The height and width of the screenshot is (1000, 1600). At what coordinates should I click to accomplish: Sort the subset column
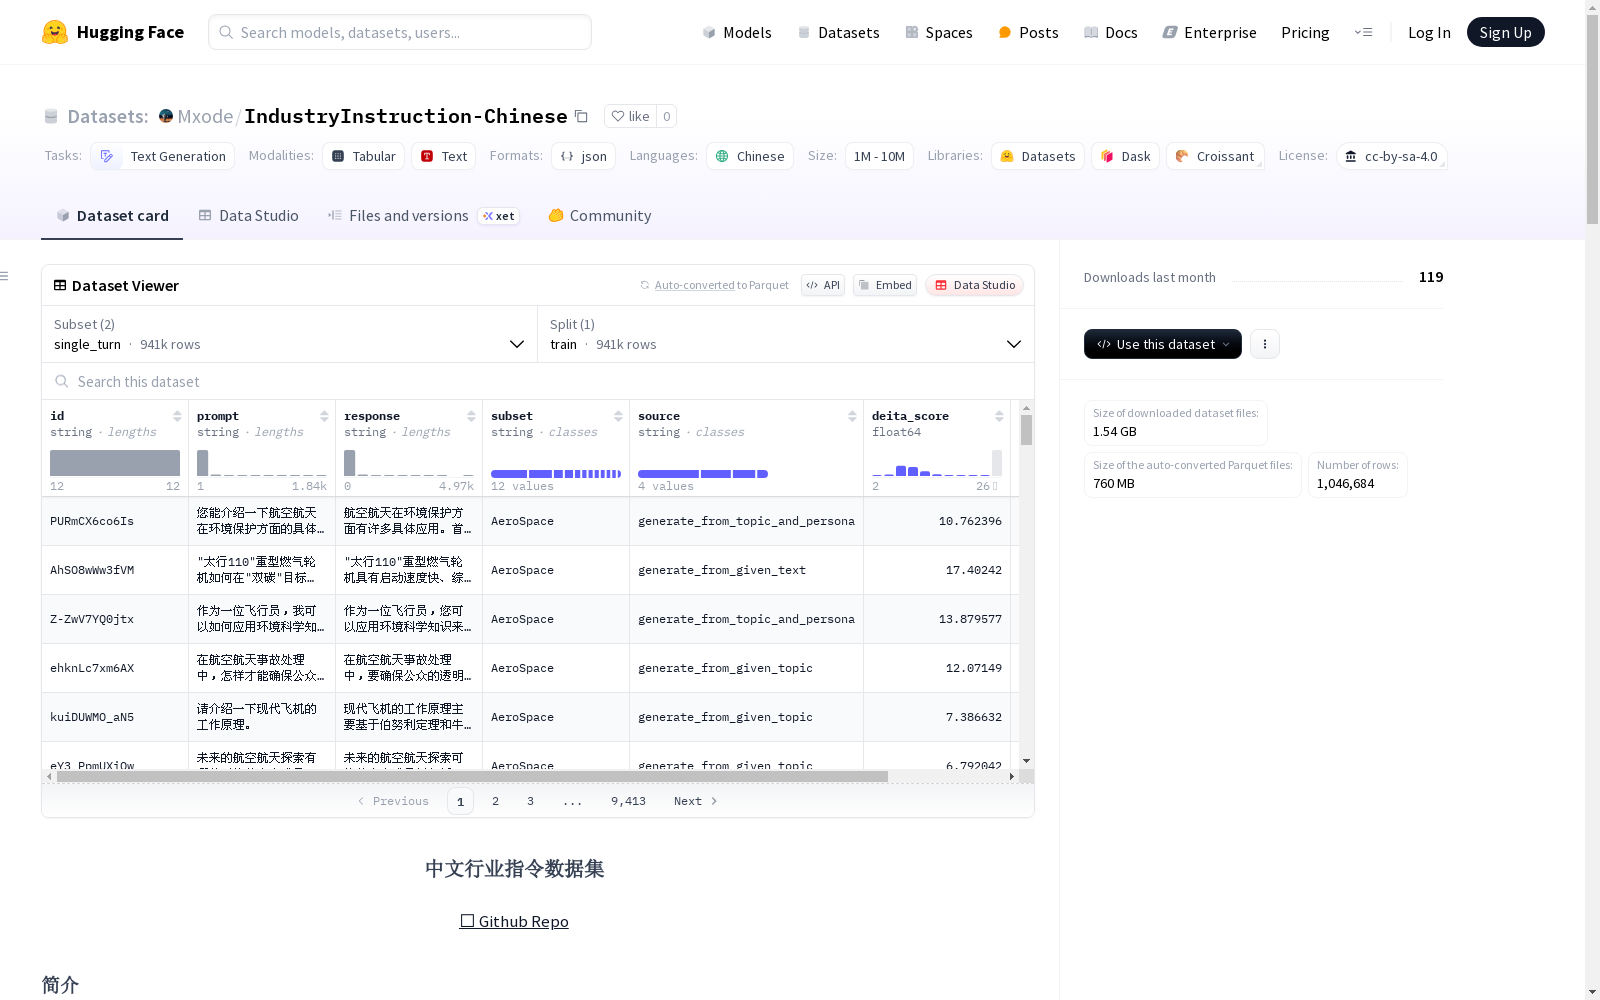click(x=618, y=416)
